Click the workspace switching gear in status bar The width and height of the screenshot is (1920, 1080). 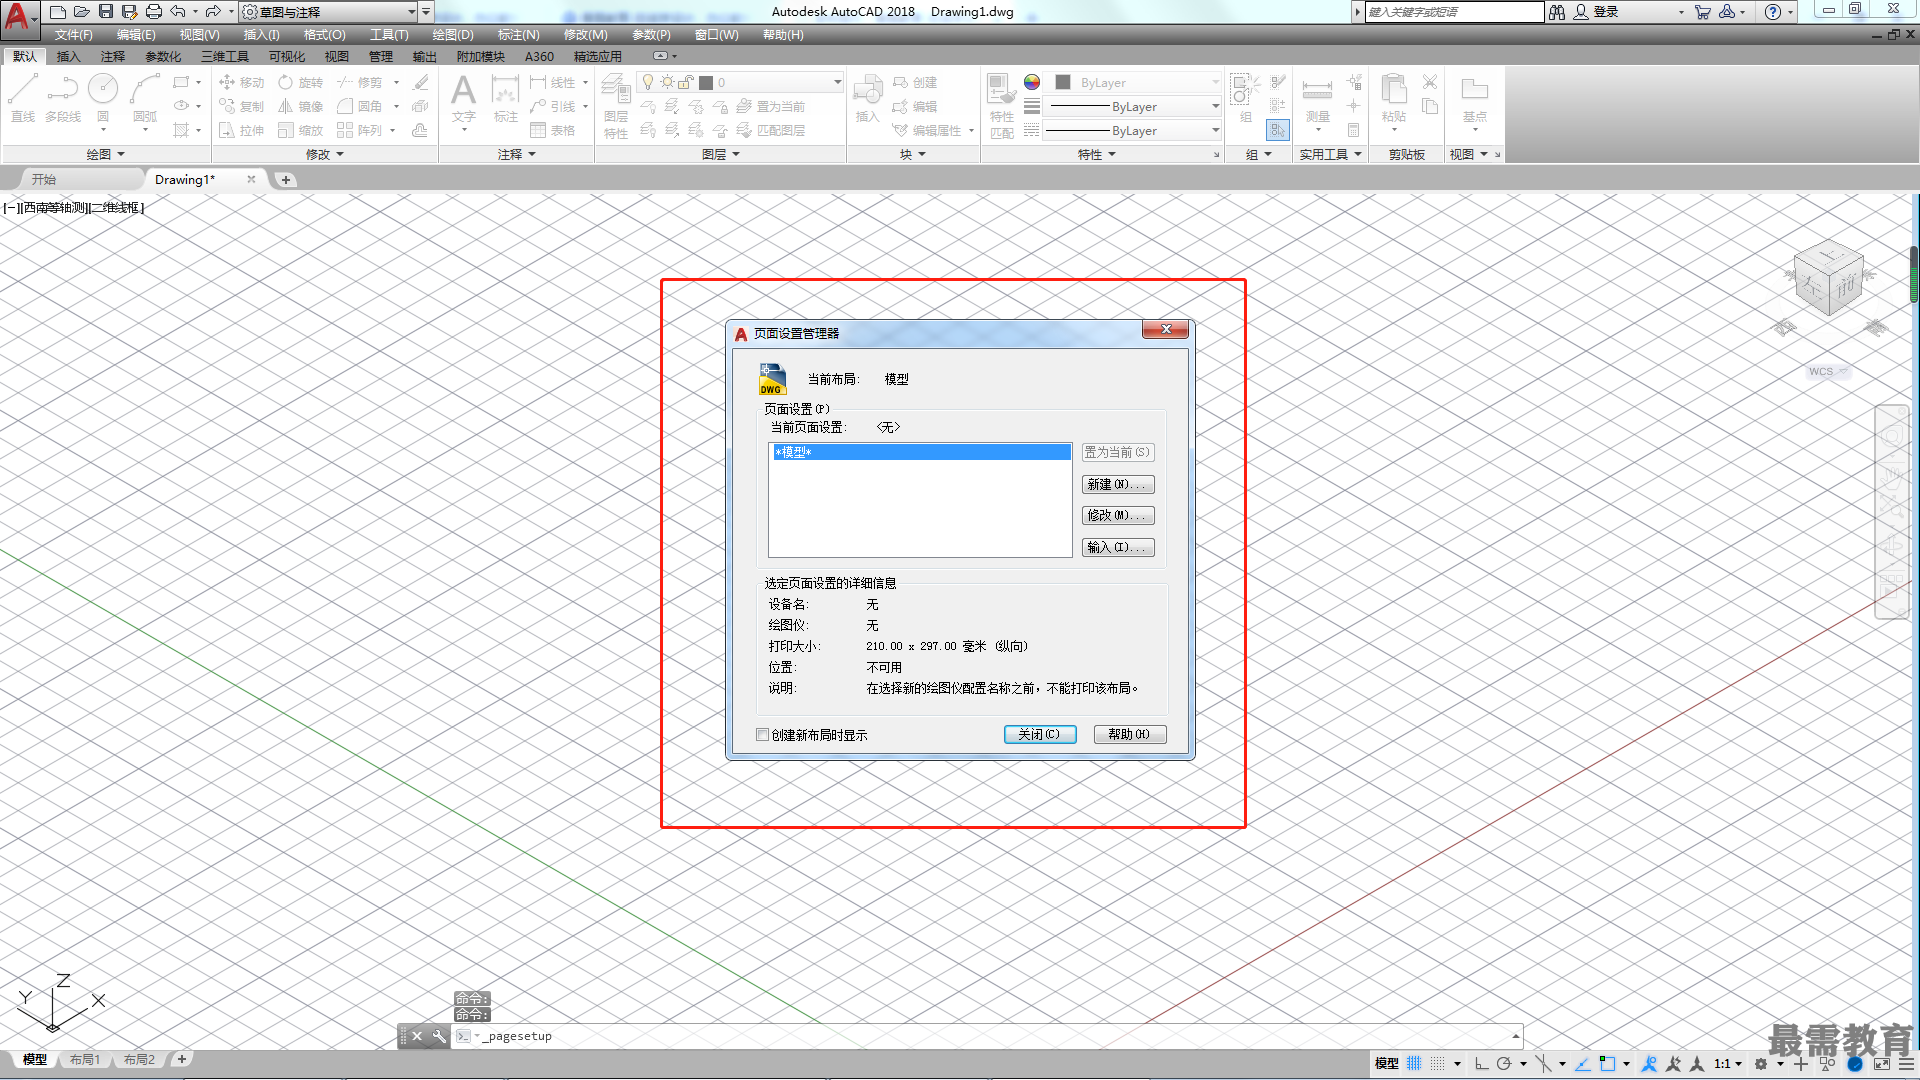pyautogui.click(x=1761, y=1064)
